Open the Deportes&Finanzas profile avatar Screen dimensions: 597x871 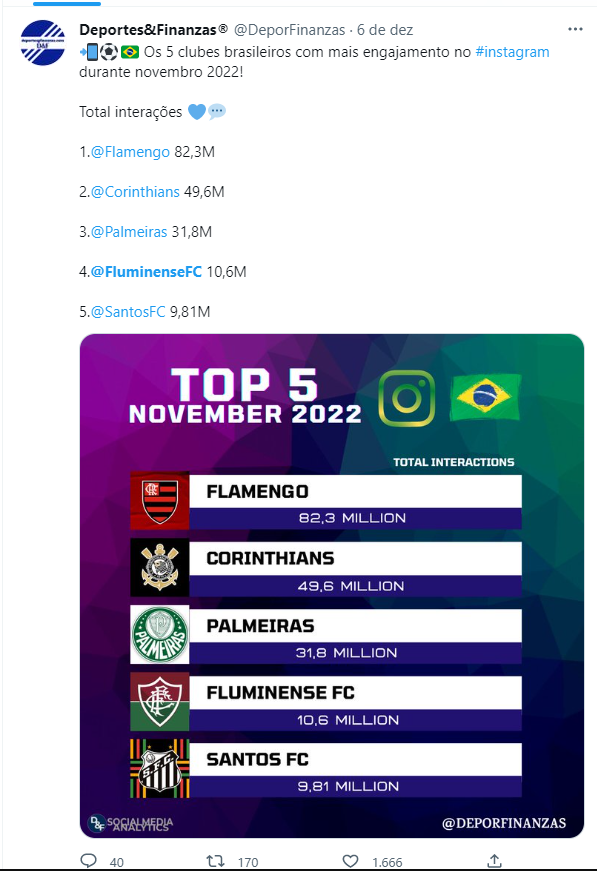43,43
